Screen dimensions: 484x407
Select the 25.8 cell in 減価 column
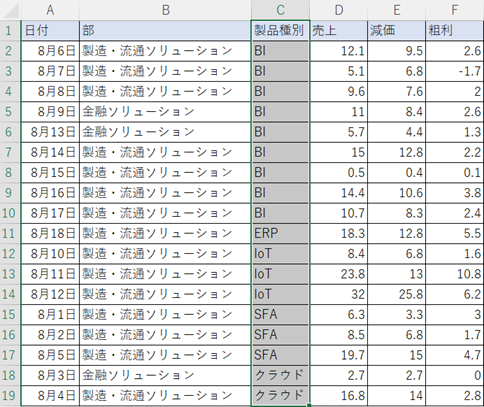pos(397,294)
